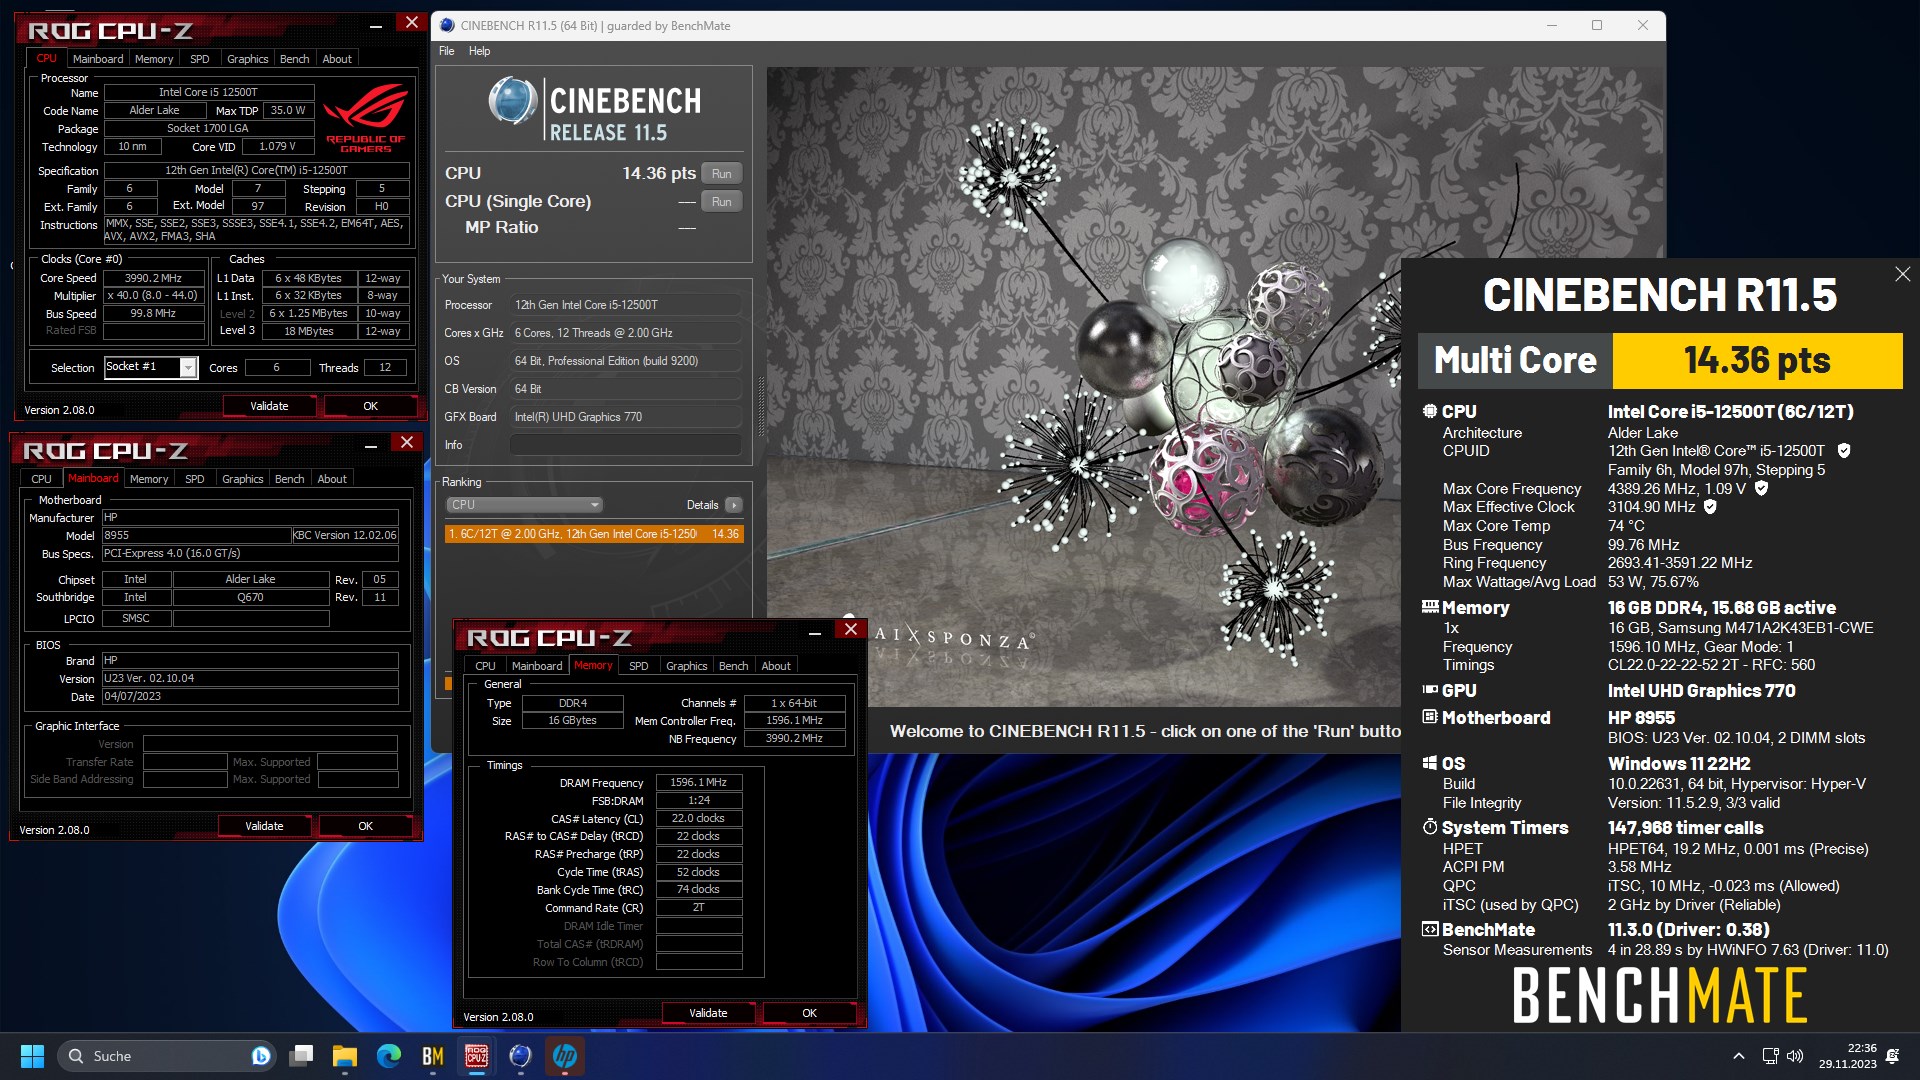Open About tab in top CPU-Z window
This screenshot has height=1080, width=1920.
(337, 59)
